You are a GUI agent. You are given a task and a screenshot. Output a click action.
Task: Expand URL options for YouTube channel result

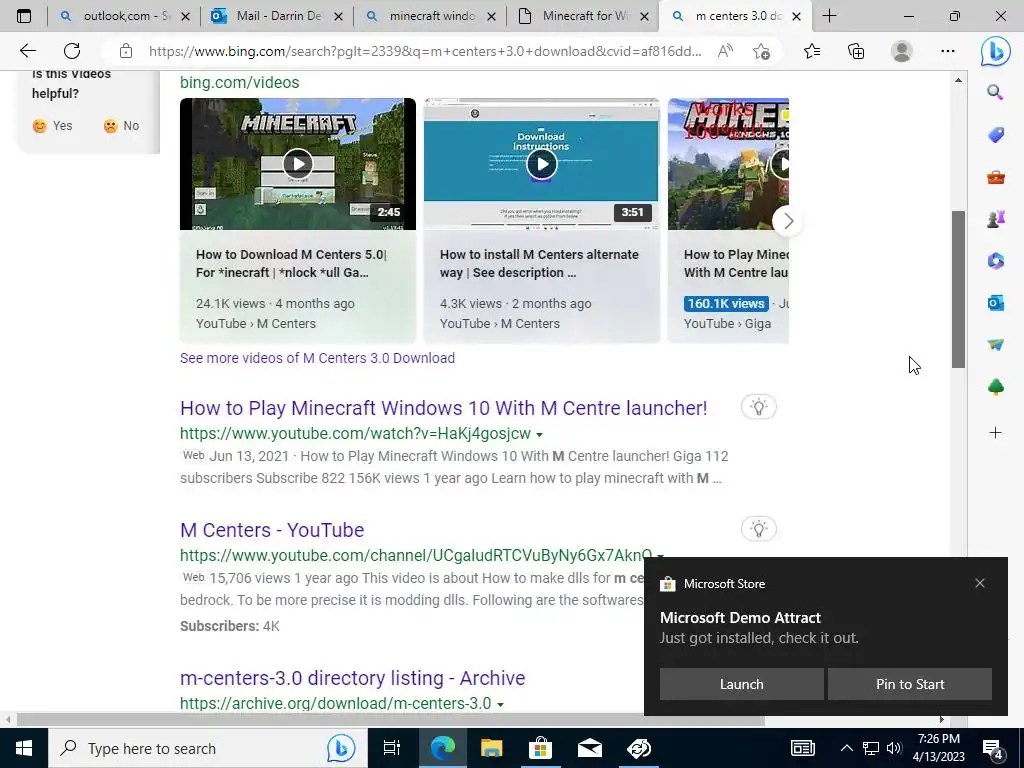pos(660,556)
